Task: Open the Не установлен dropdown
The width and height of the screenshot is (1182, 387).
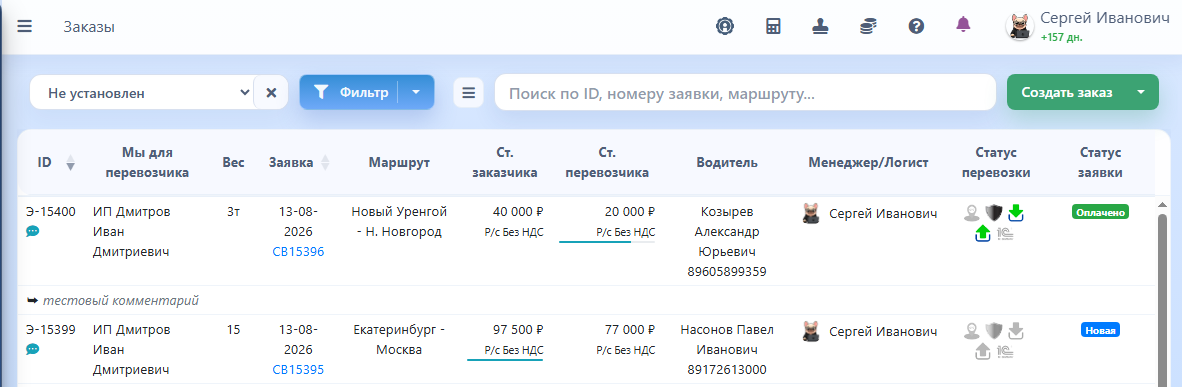Action: (142, 93)
